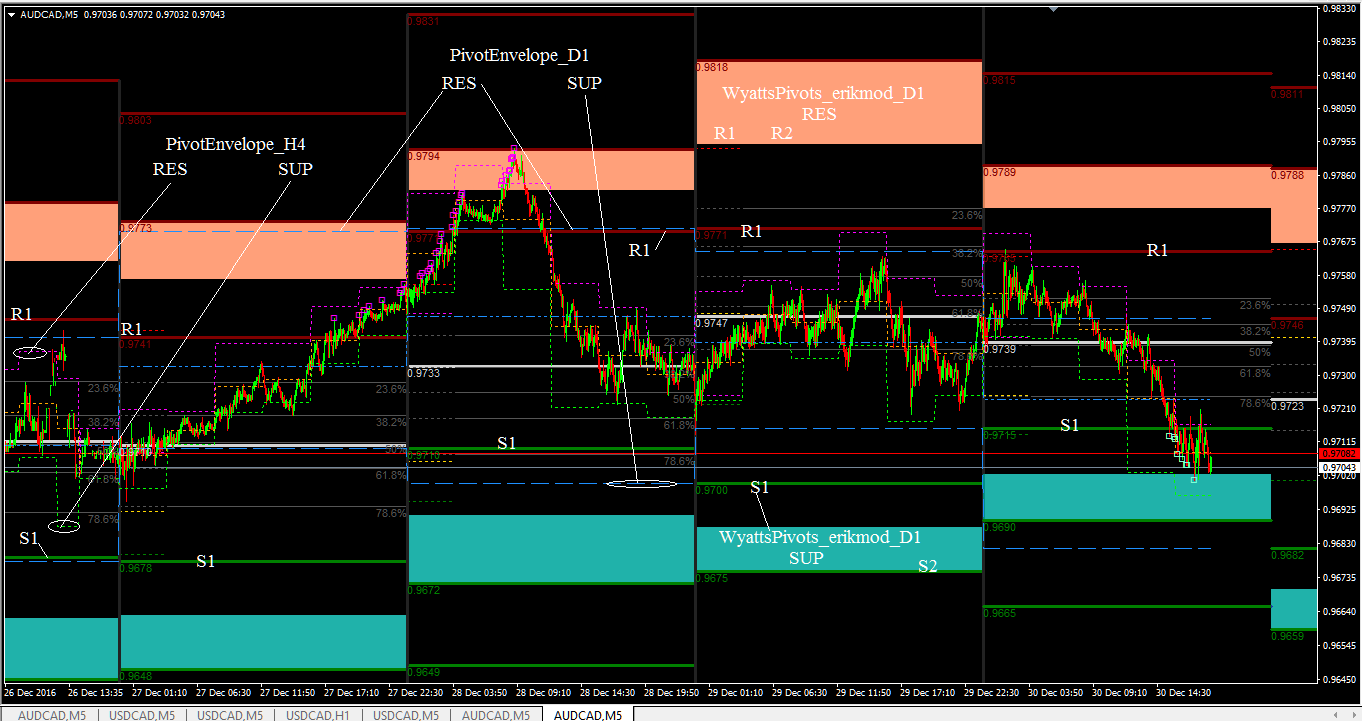Open USDCAD,M5 tab just before USDCAD,H1

point(232,714)
